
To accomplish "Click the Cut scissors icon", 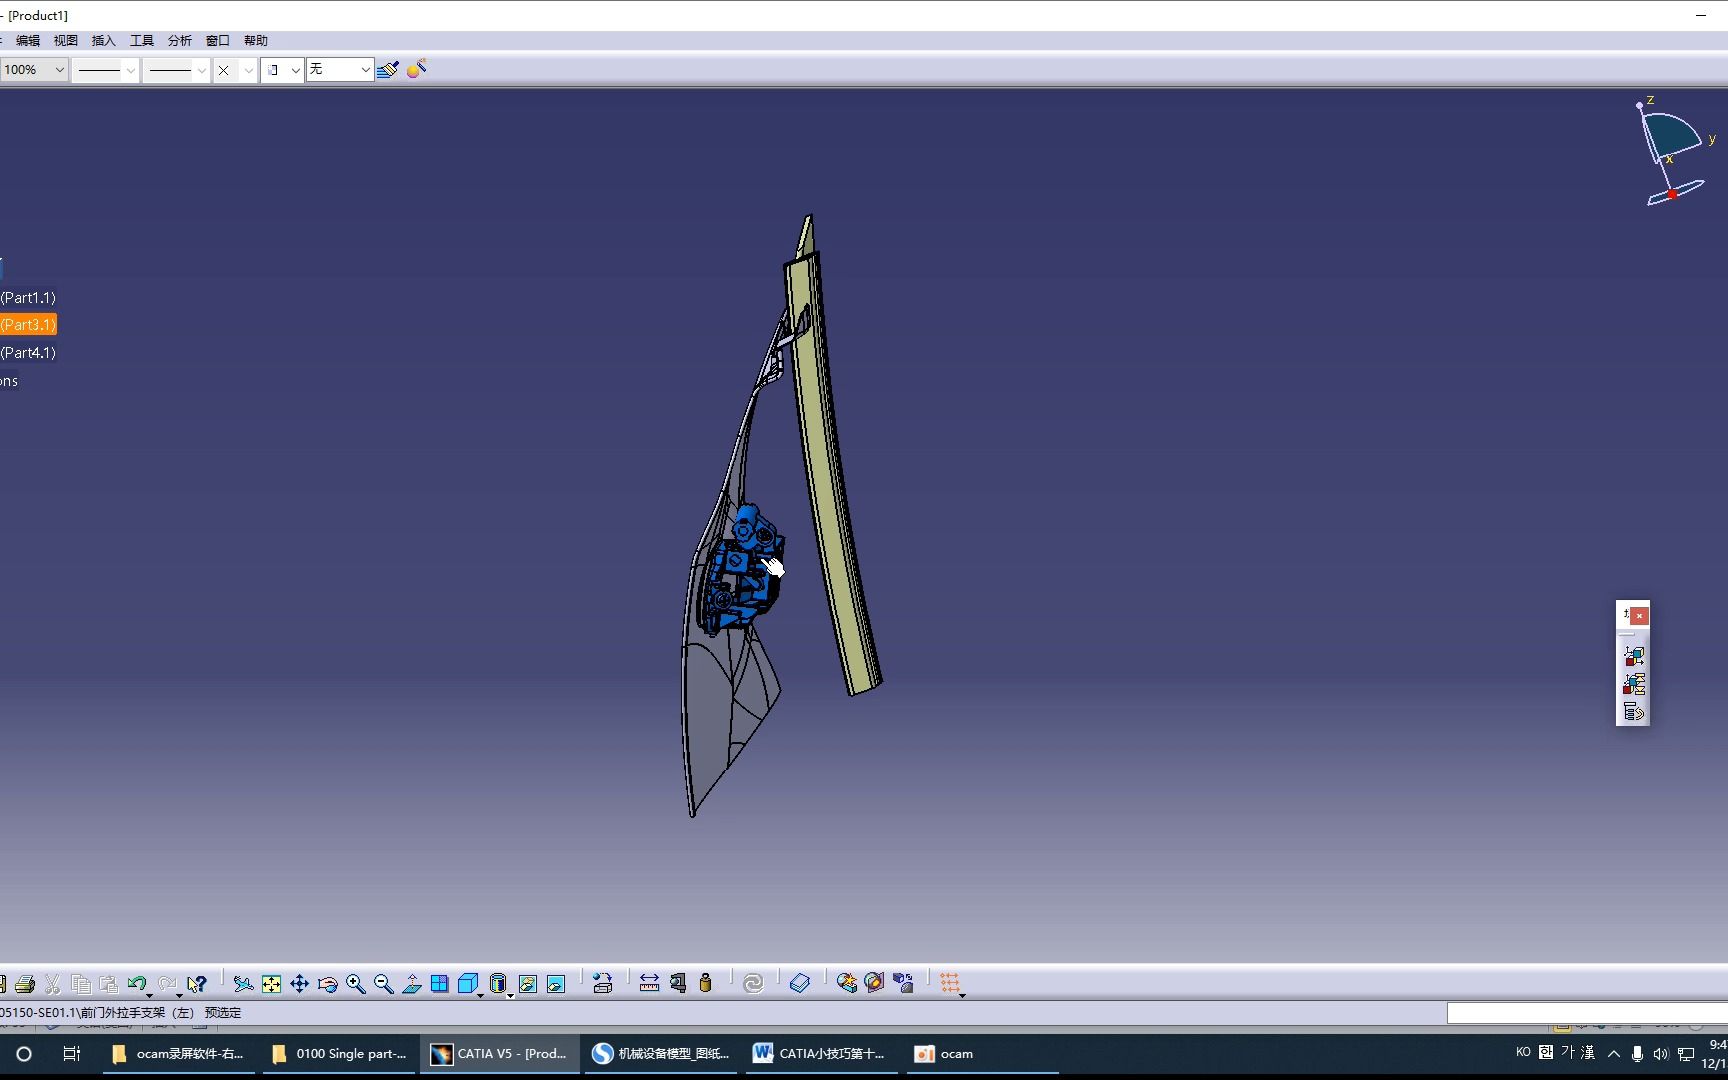I will click(x=53, y=984).
